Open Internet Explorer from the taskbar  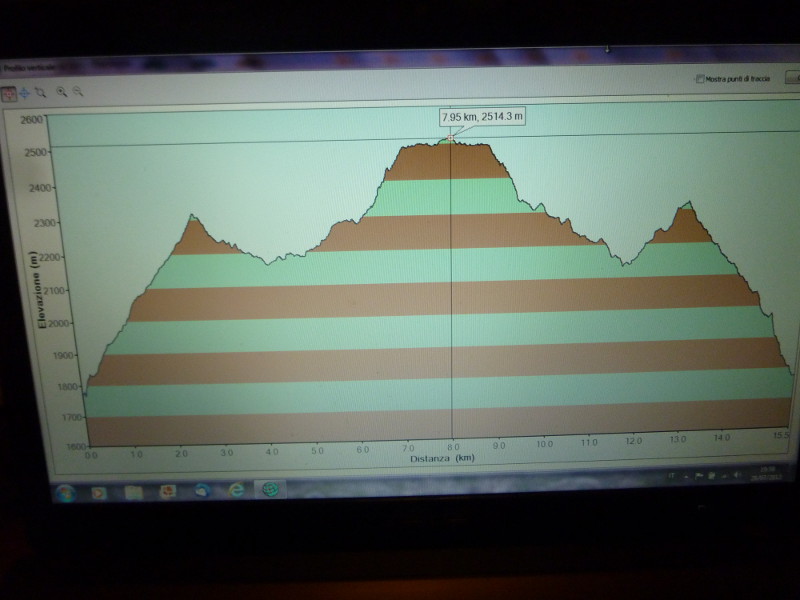pyautogui.click(x=236, y=490)
